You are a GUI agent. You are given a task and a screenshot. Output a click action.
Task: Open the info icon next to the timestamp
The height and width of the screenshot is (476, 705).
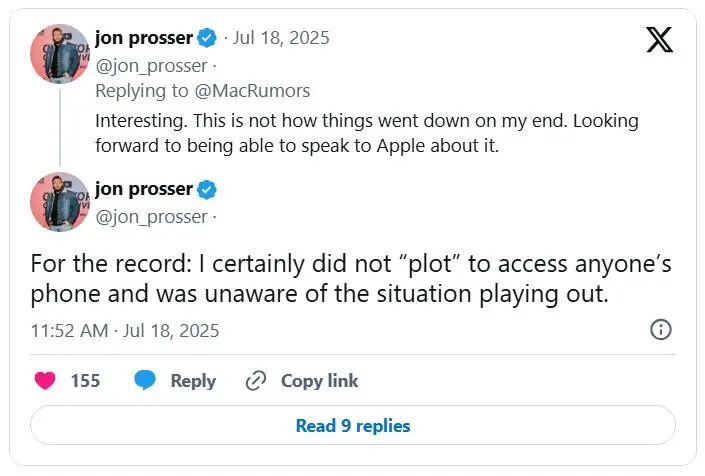click(660, 330)
